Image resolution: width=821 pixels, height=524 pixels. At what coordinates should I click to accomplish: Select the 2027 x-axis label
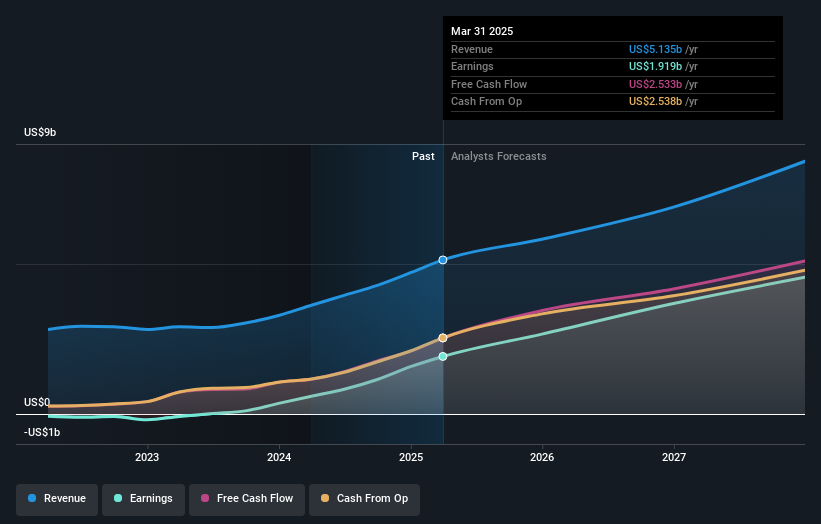[674, 457]
